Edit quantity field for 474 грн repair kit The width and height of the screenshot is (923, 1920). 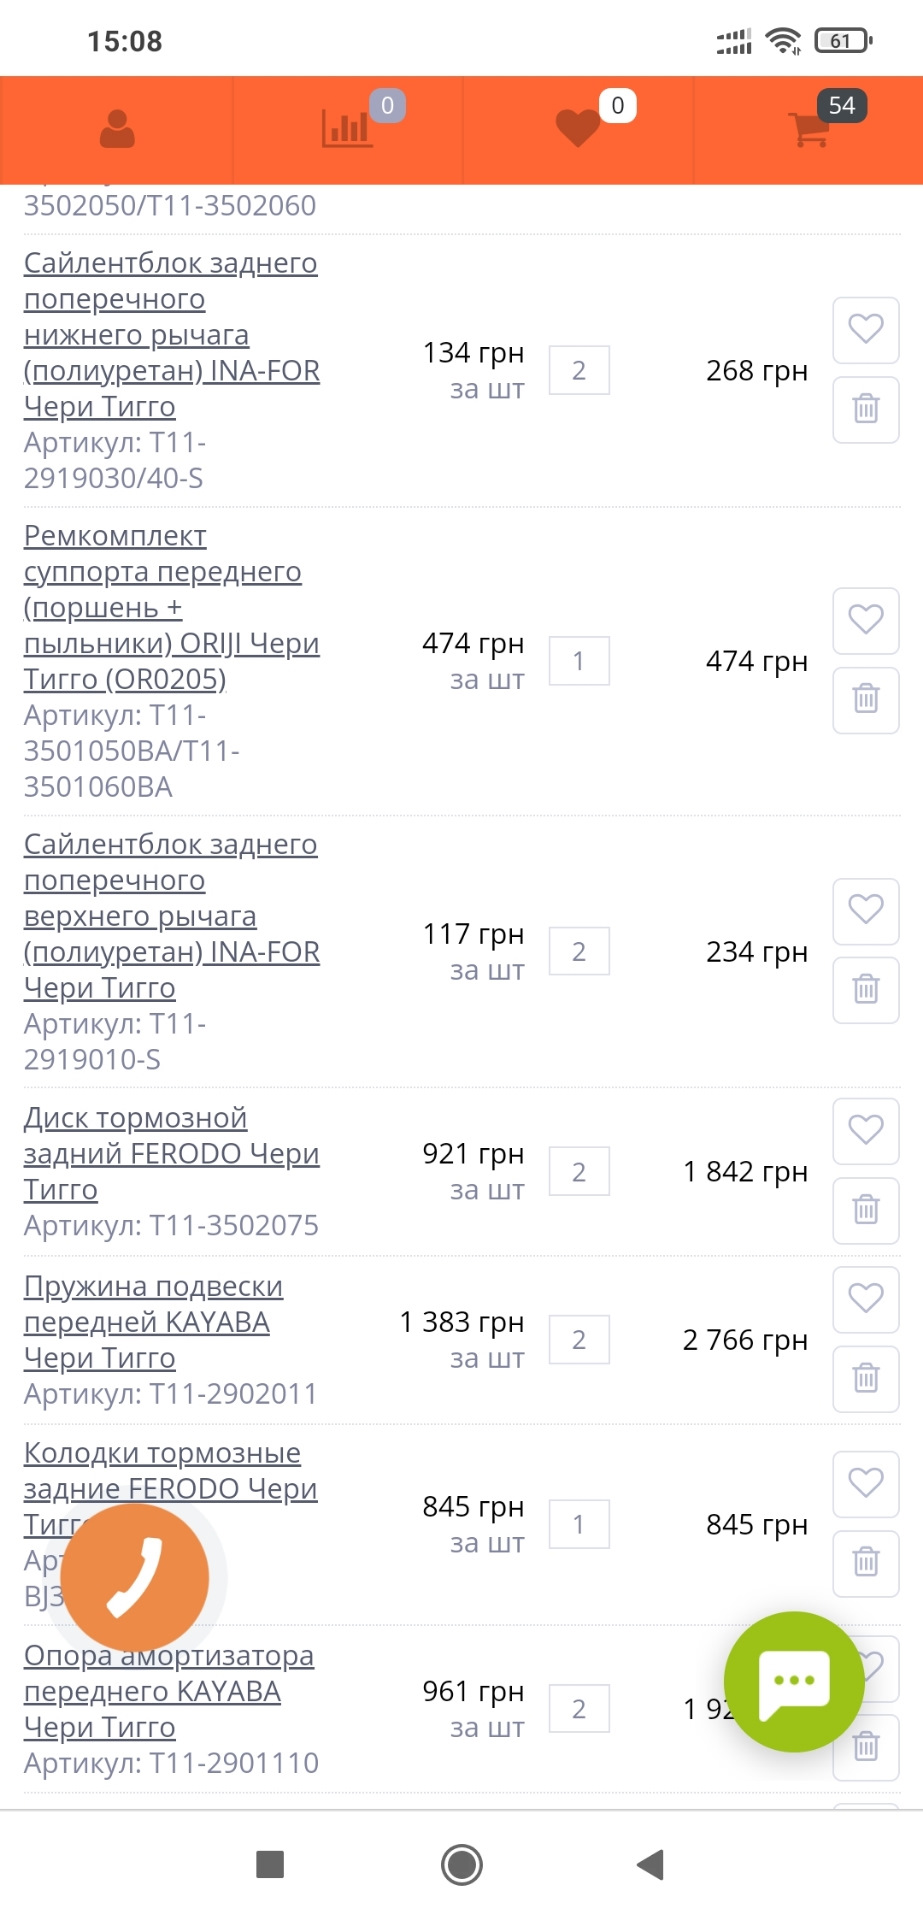(x=579, y=661)
